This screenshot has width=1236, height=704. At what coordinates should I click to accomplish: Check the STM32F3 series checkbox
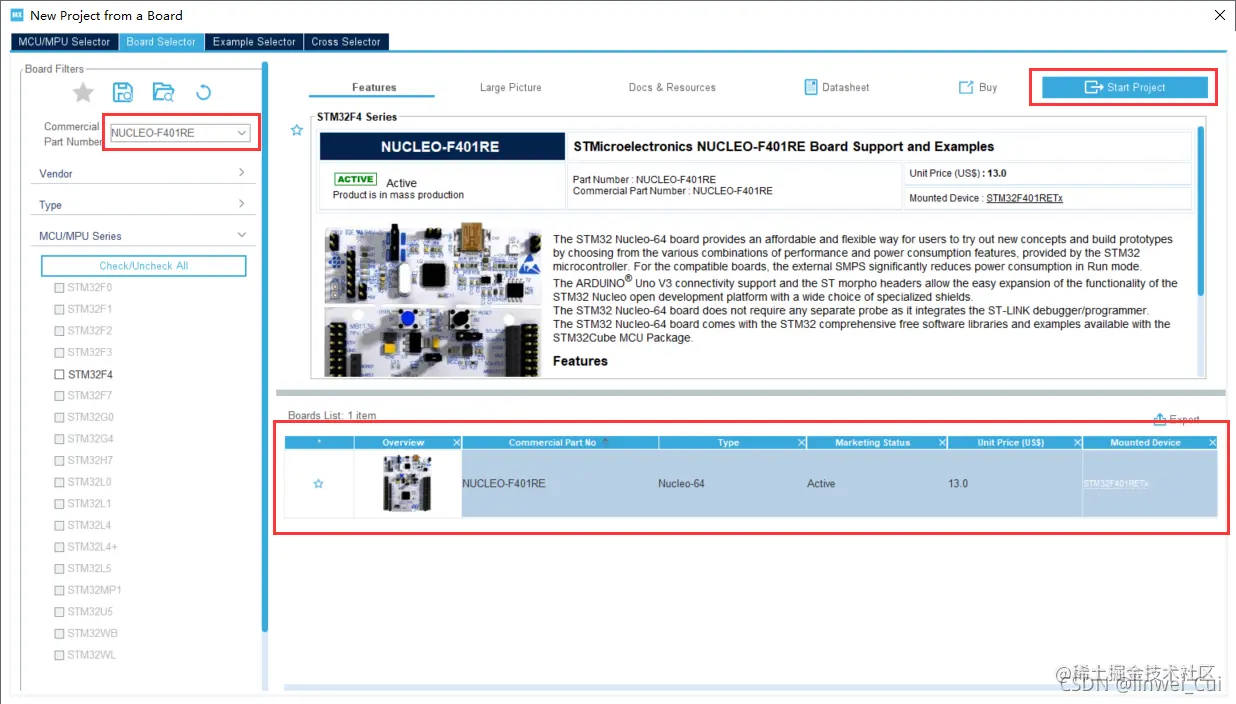click(59, 352)
